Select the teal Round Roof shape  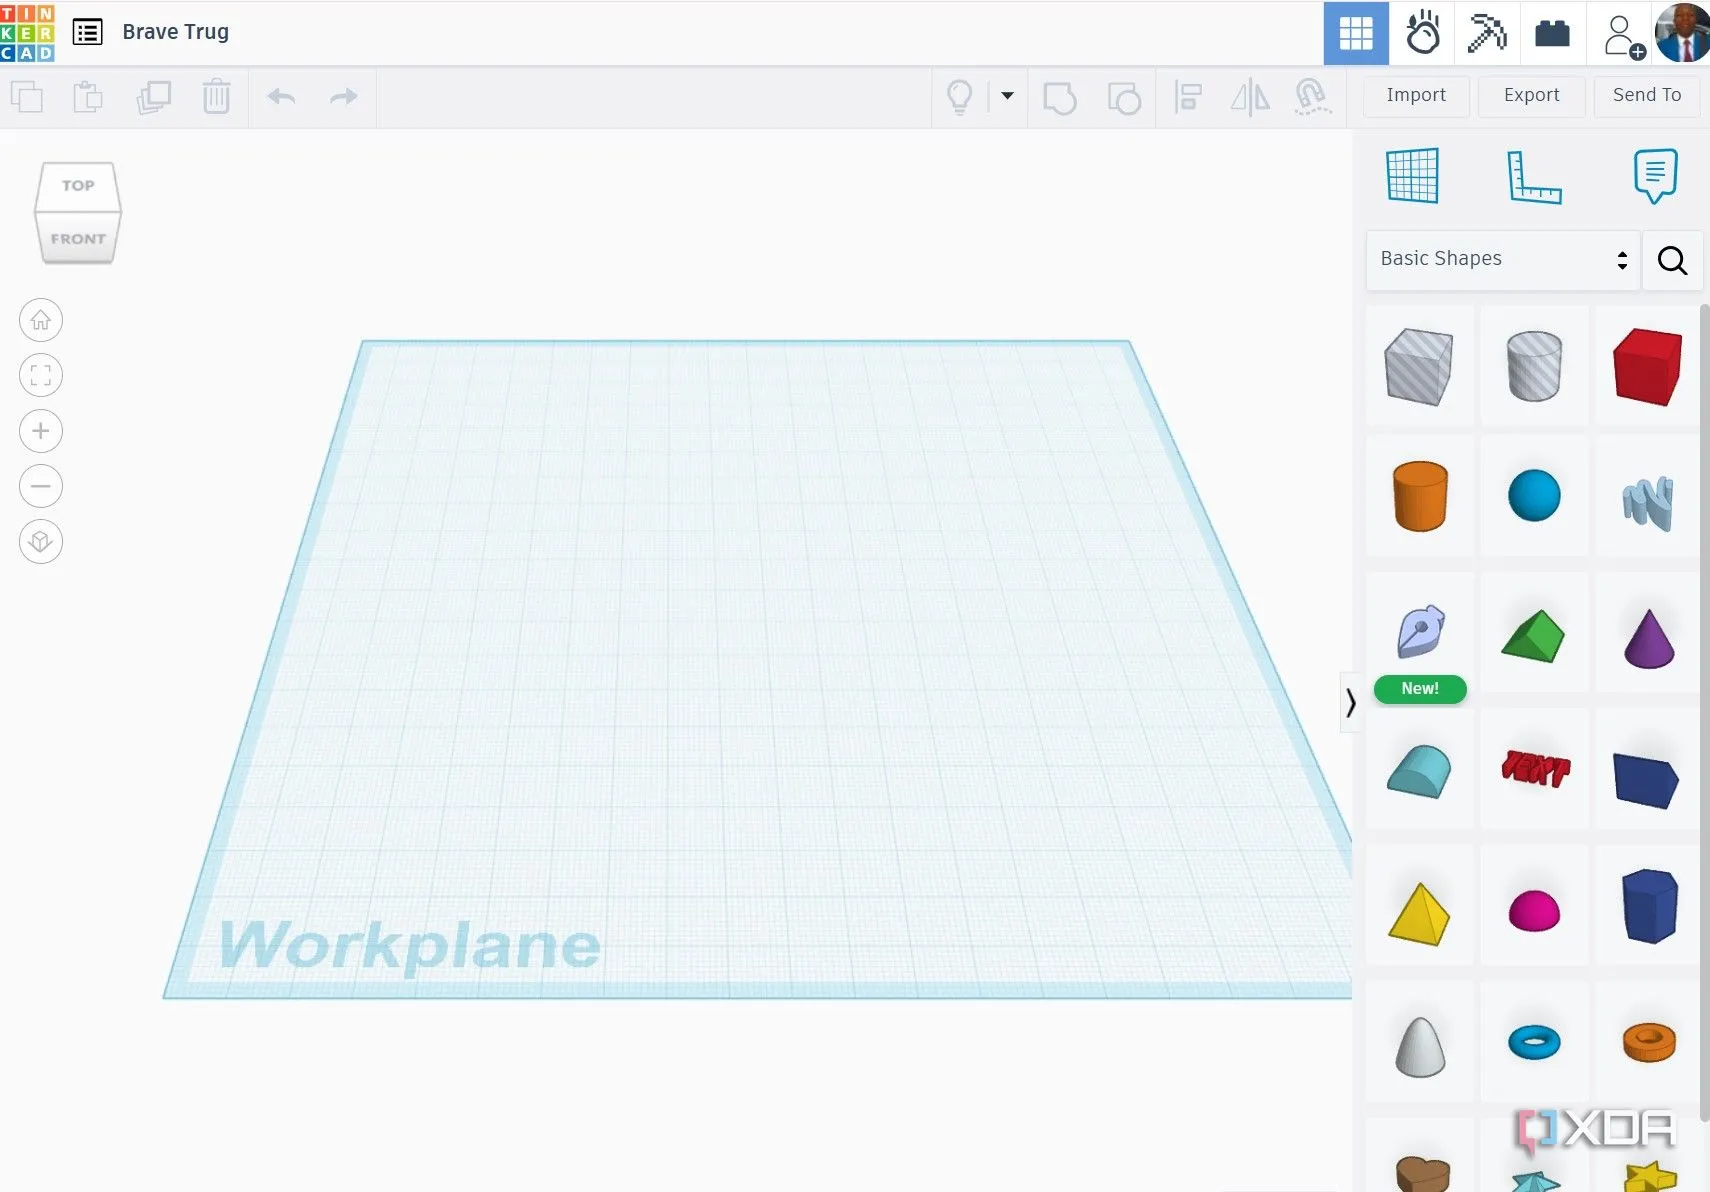tap(1419, 771)
